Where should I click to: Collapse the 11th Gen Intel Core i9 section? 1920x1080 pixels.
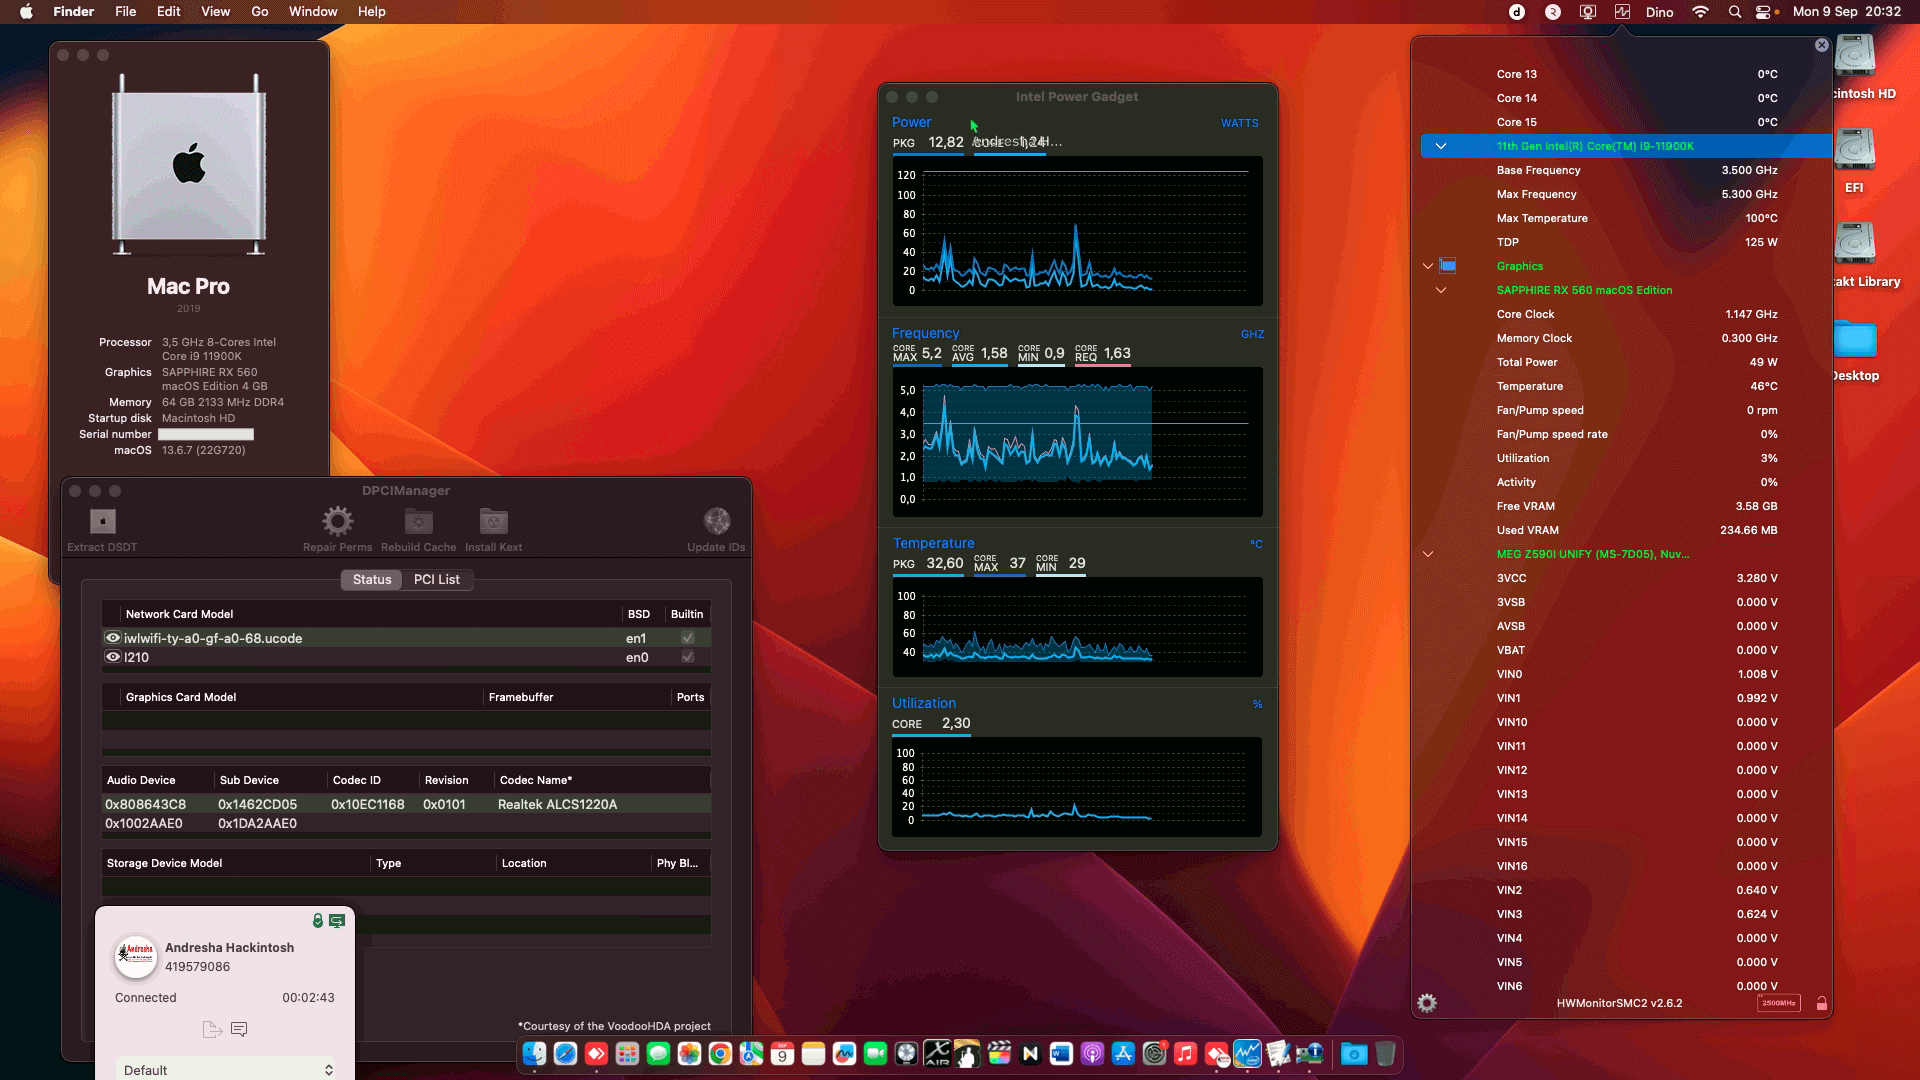point(1441,146)
